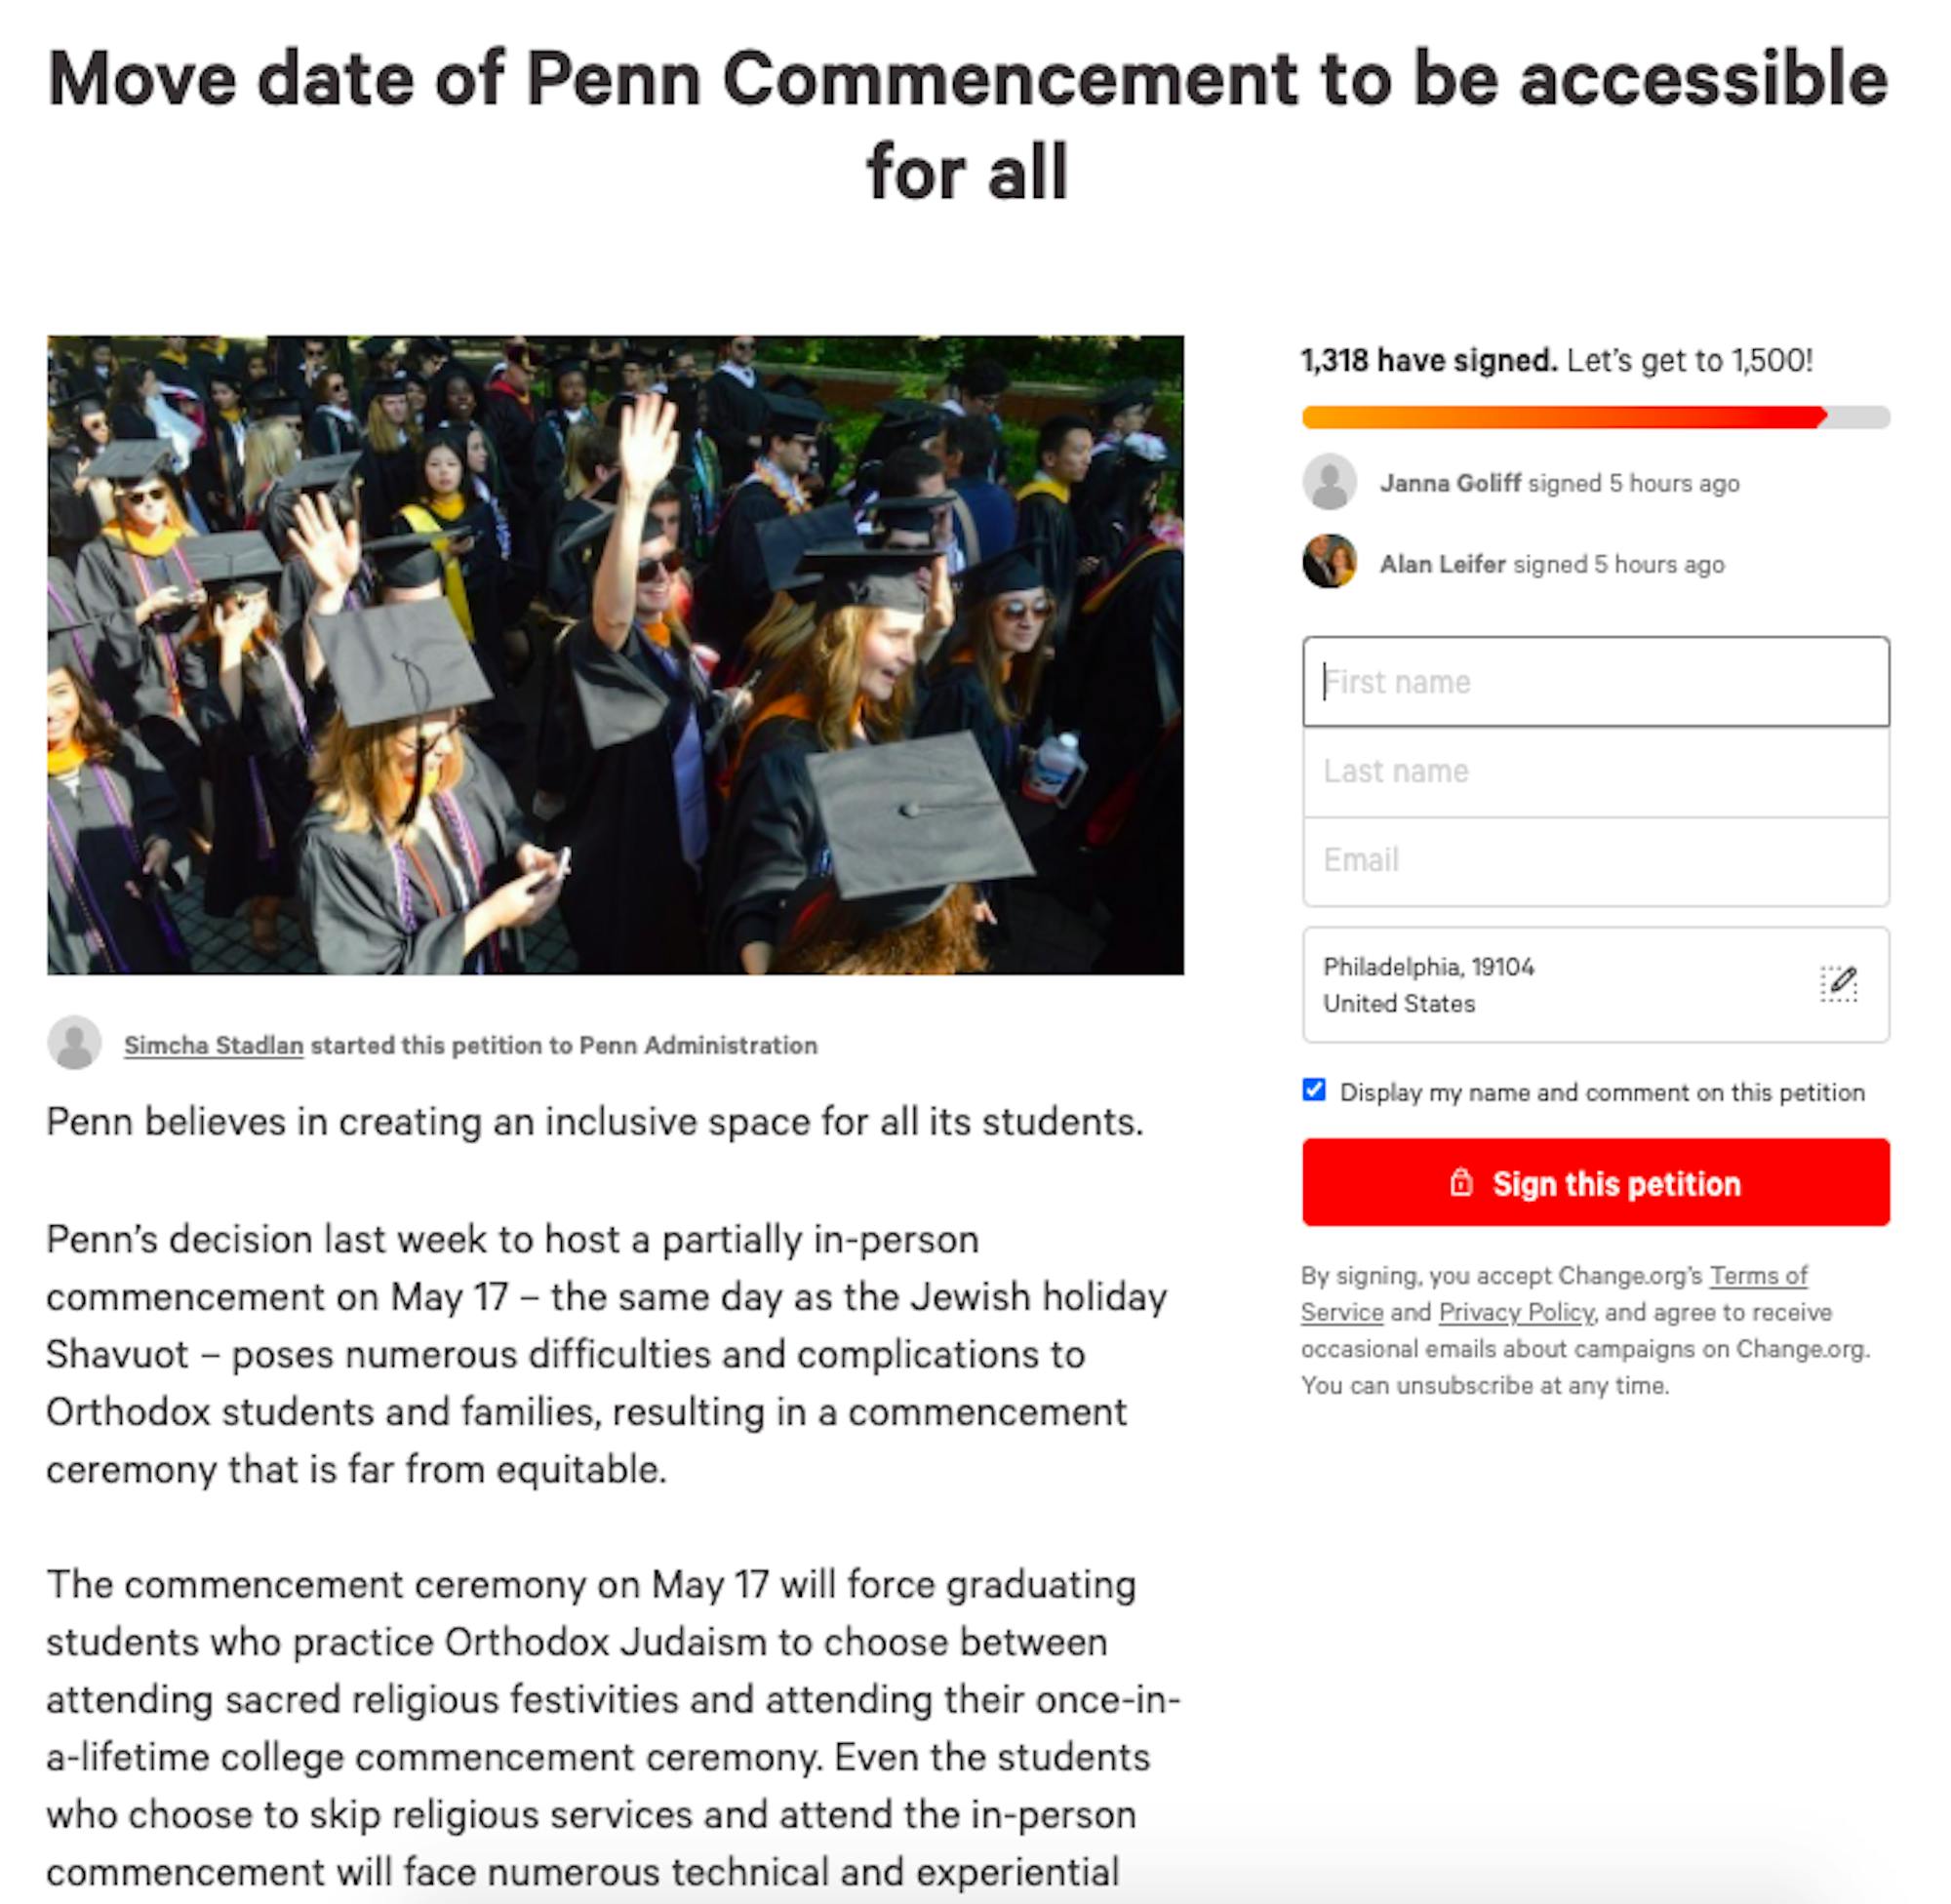Screen dimensions: 1951x1904
Task: Select the Email entry box
Action: click(1595, 858)
